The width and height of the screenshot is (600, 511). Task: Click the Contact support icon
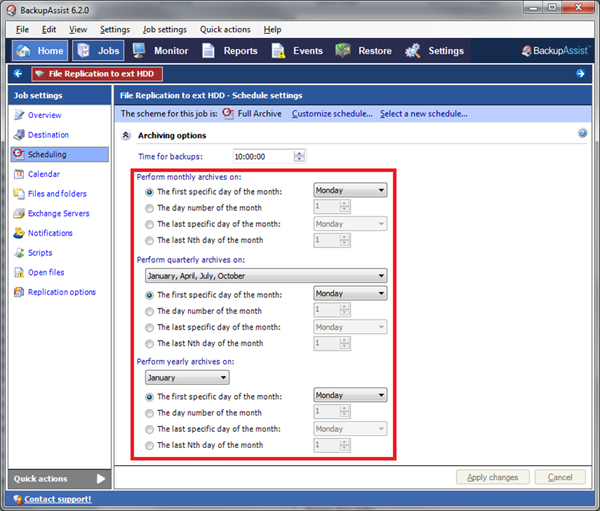click(18, 499)
